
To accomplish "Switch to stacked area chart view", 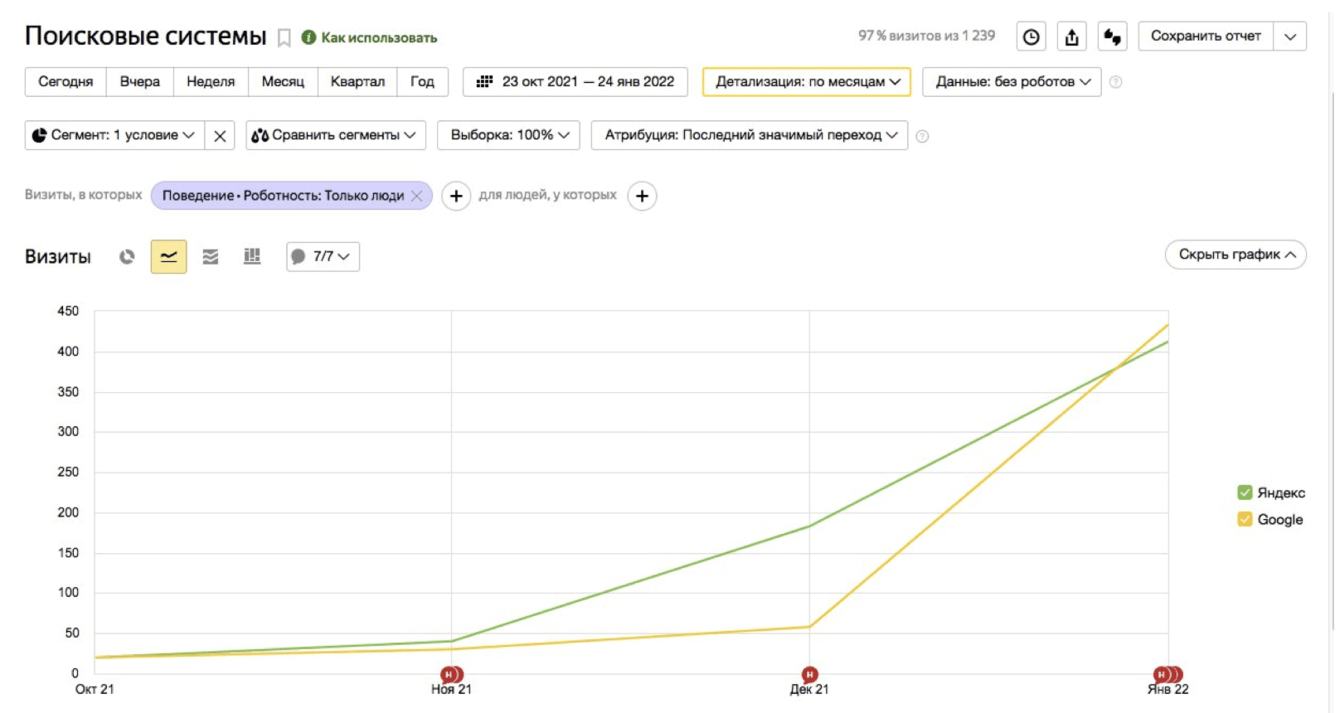I will 210,257.
